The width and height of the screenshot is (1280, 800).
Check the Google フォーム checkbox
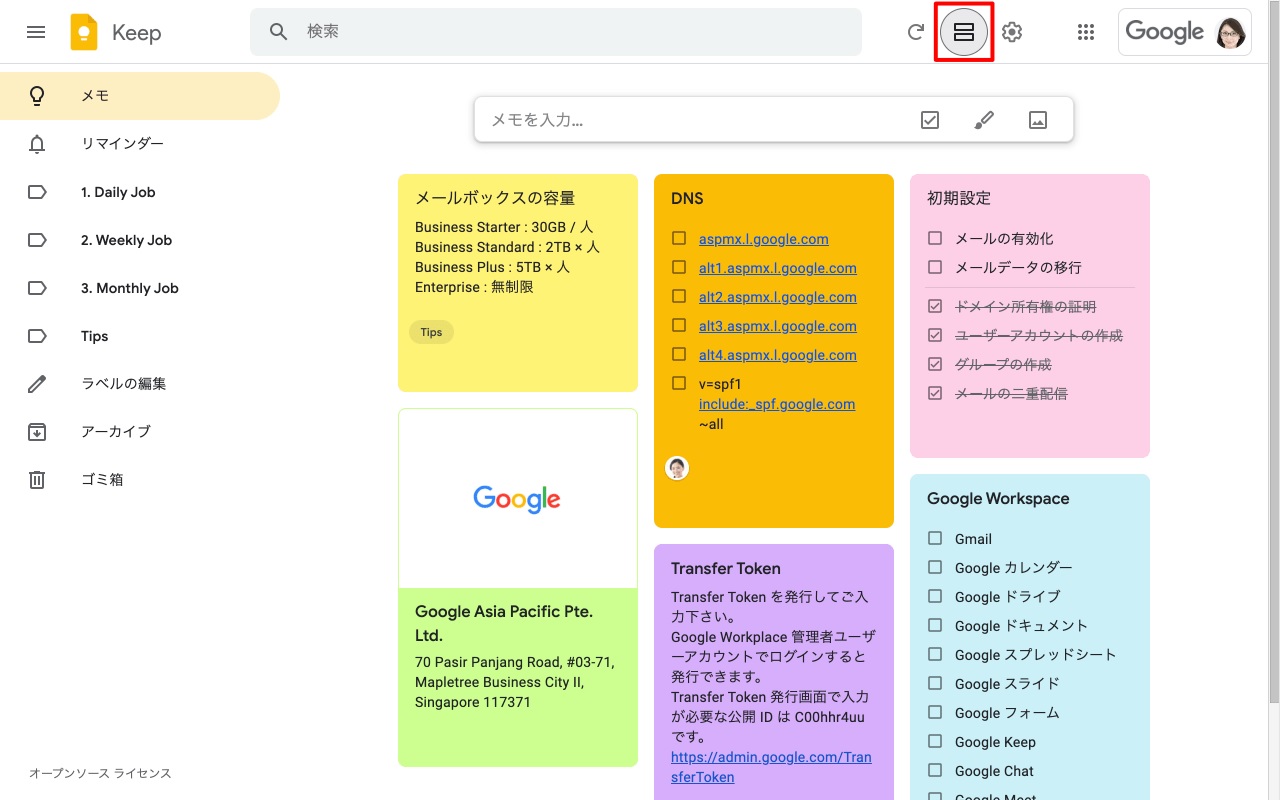click(x=935, y=713)
